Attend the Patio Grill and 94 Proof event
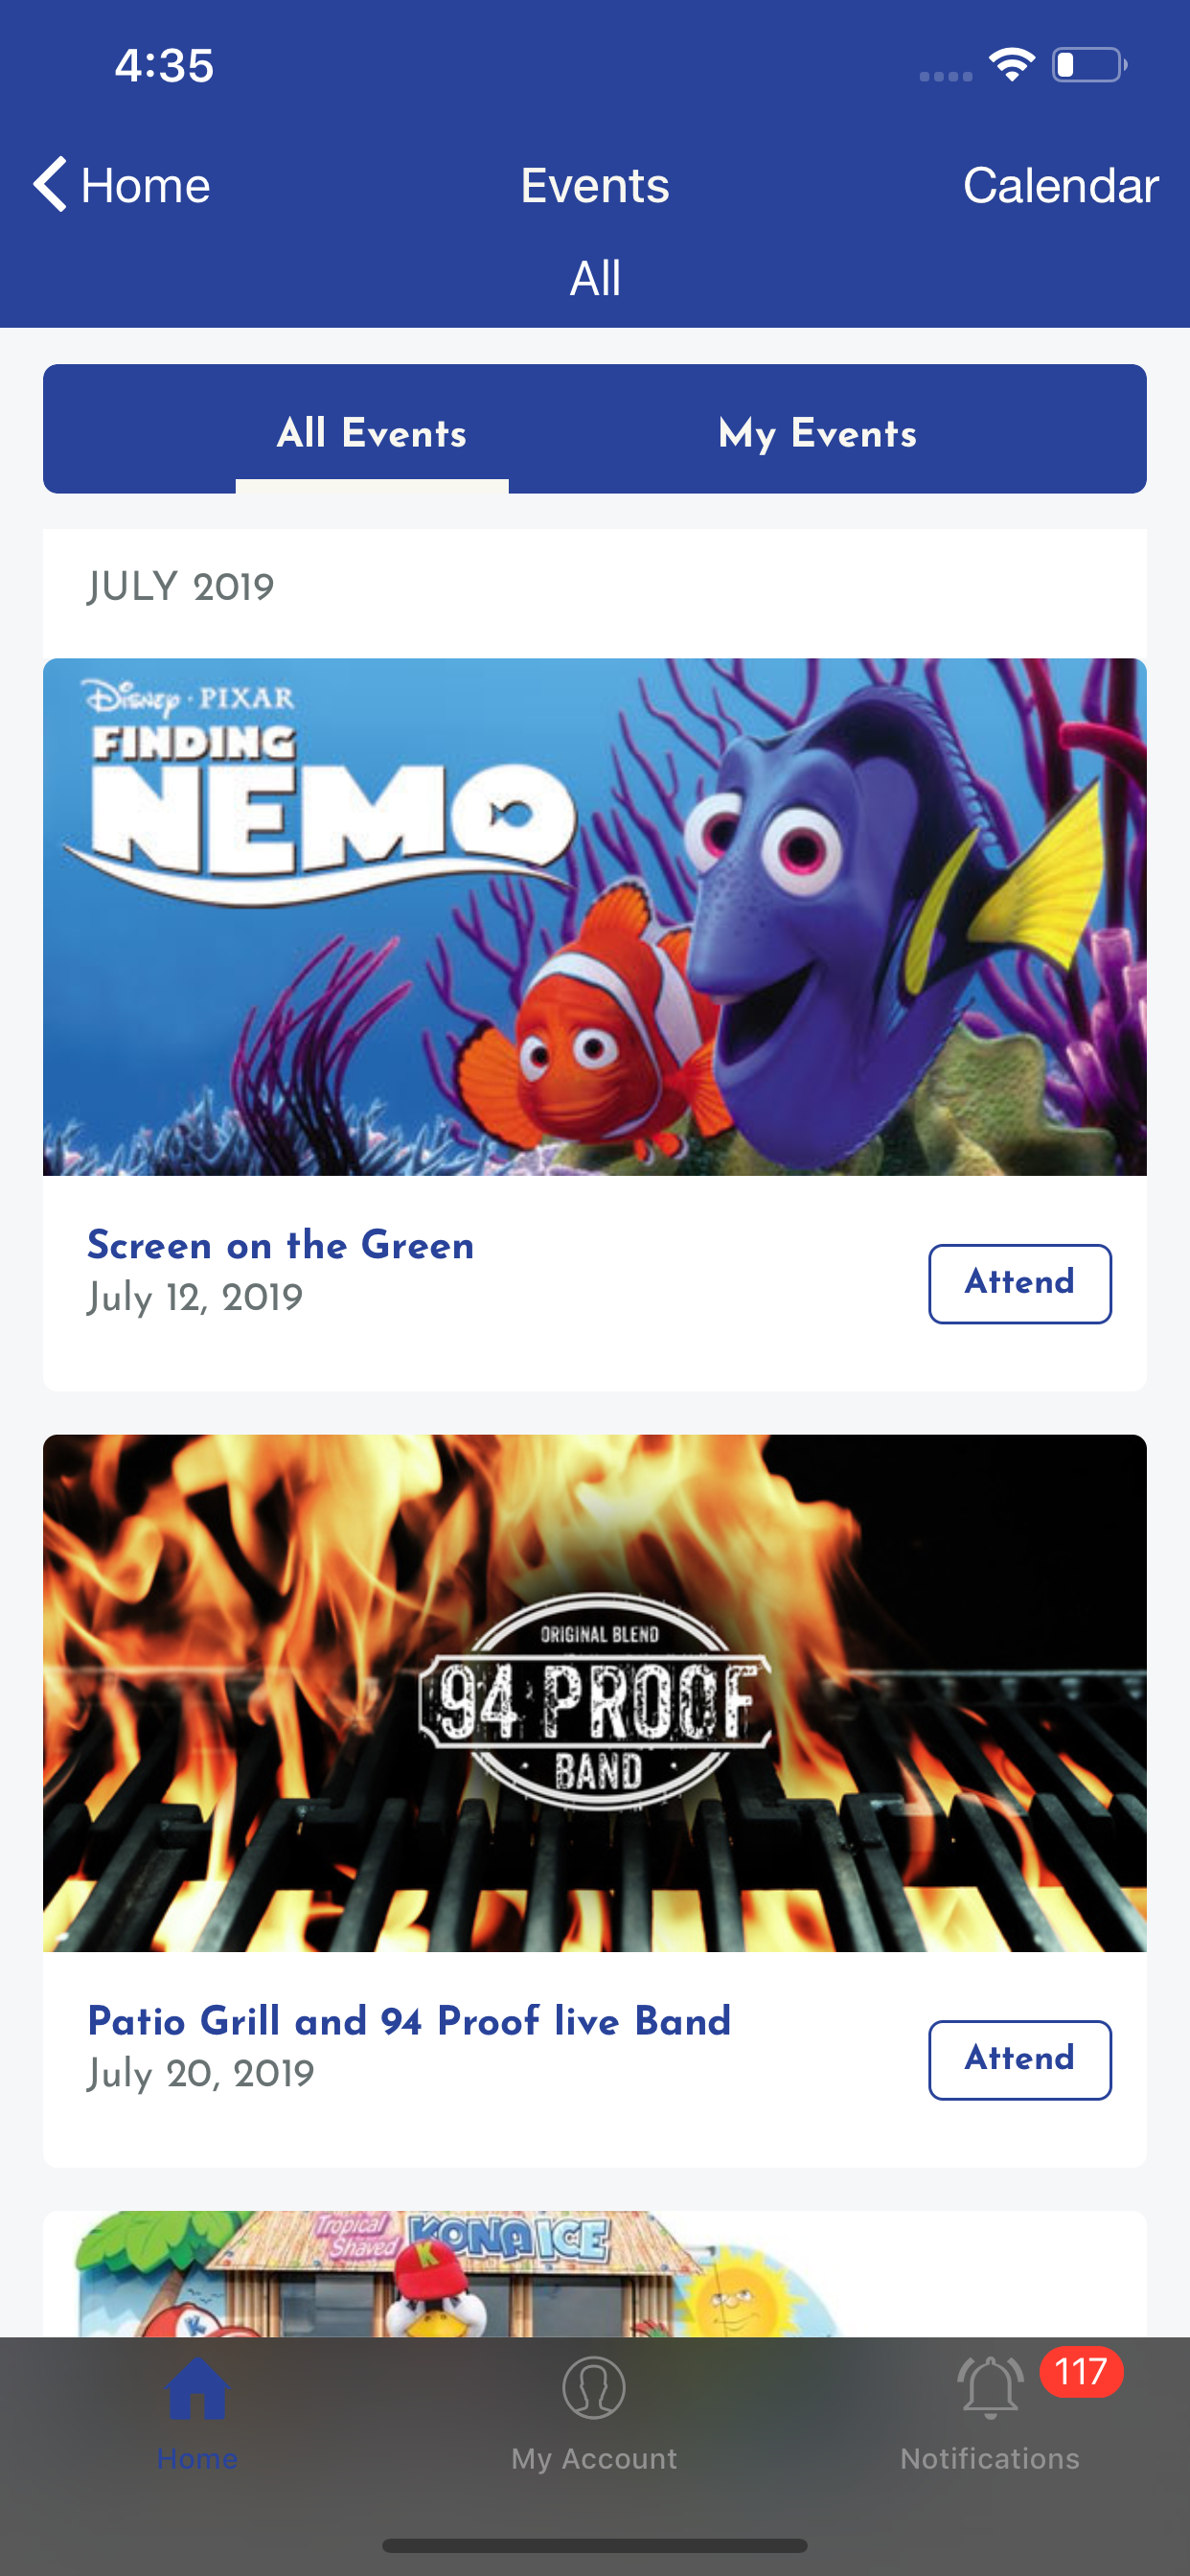Viewport: 1190px width, 2576px height. click(x=1020, y=2059)
